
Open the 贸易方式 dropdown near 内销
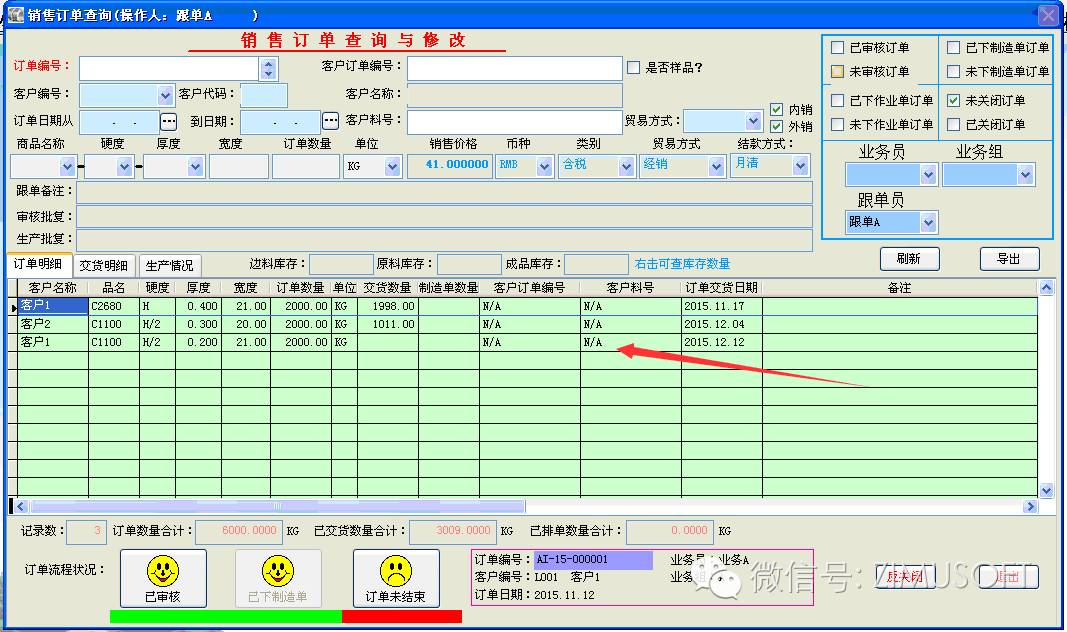pos(752,121)
